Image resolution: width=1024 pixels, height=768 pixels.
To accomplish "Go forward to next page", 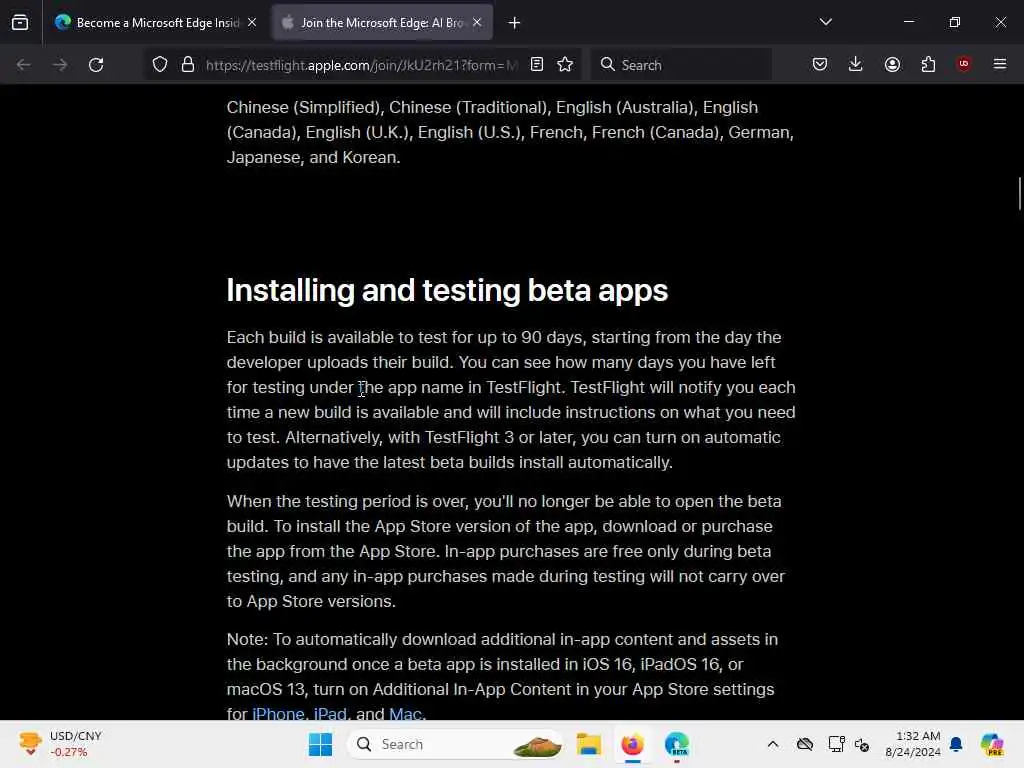I will pos(60,65).
